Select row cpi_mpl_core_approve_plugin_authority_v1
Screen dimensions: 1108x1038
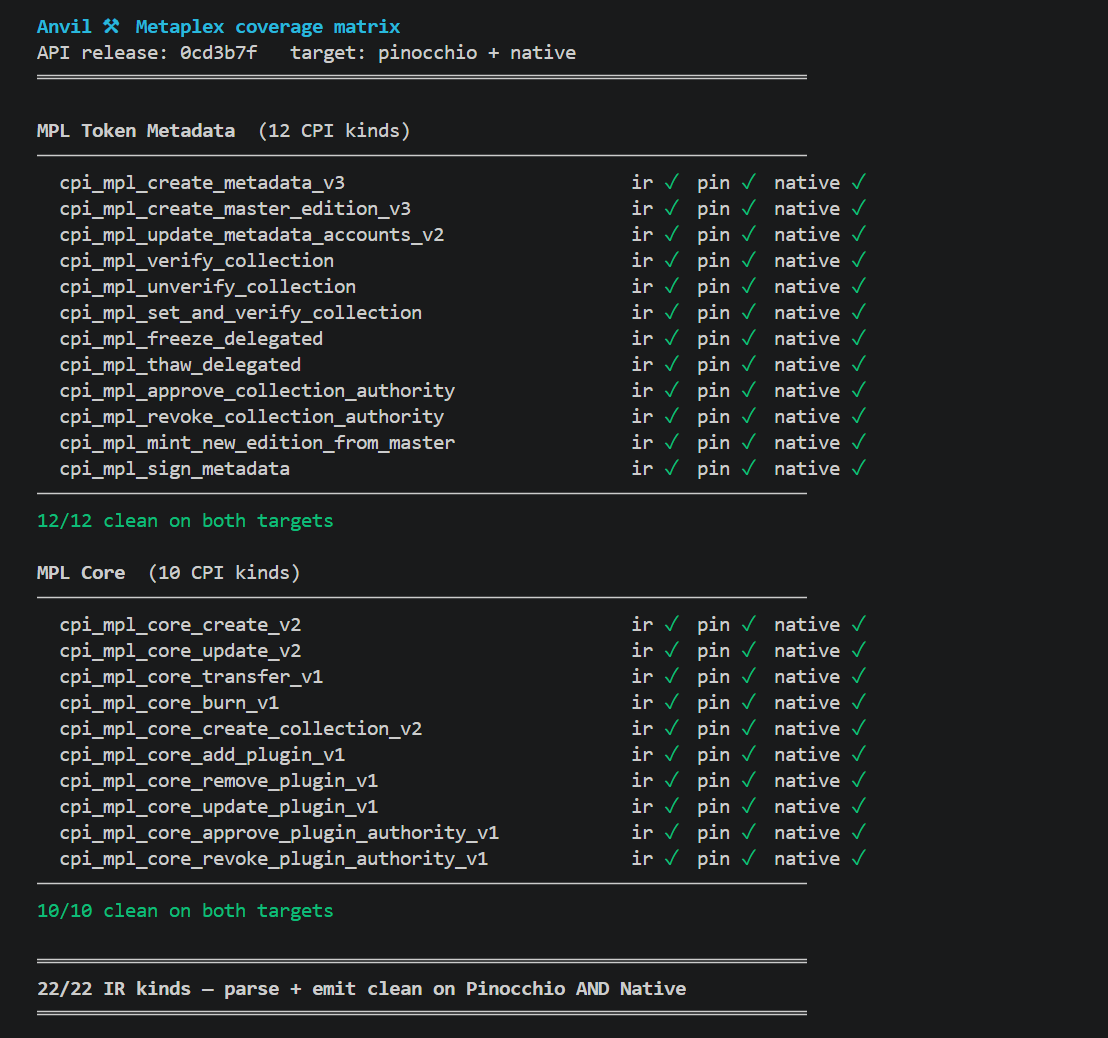pos(463,833)
